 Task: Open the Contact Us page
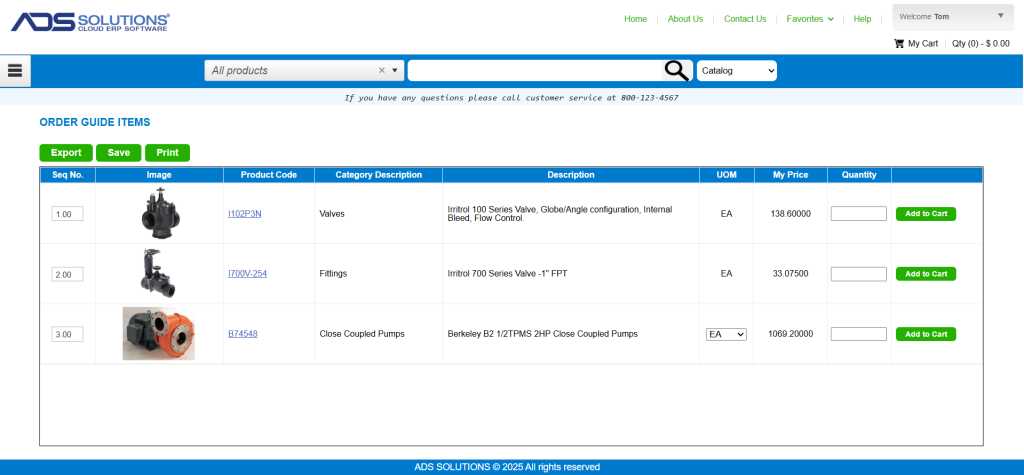tap(744, 19)
